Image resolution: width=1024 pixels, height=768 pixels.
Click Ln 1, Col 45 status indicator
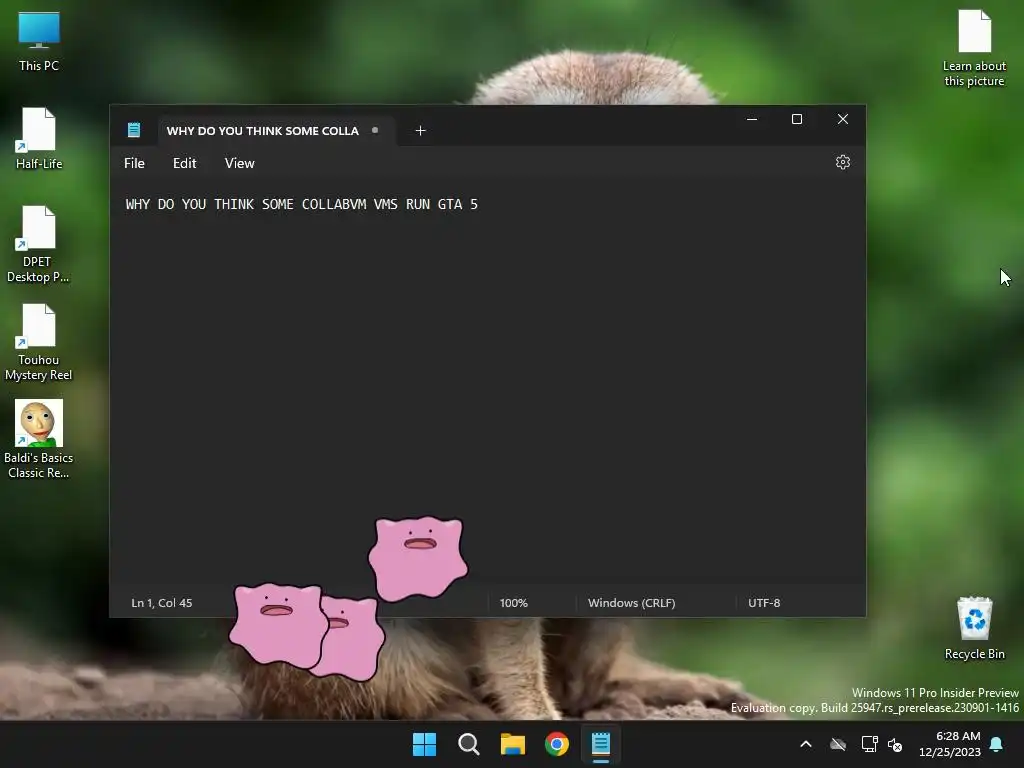point(162,603)
